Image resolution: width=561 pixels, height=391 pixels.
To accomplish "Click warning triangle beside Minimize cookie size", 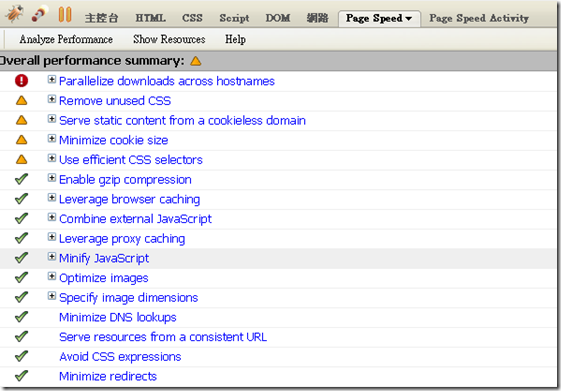I will pos(21,140).
